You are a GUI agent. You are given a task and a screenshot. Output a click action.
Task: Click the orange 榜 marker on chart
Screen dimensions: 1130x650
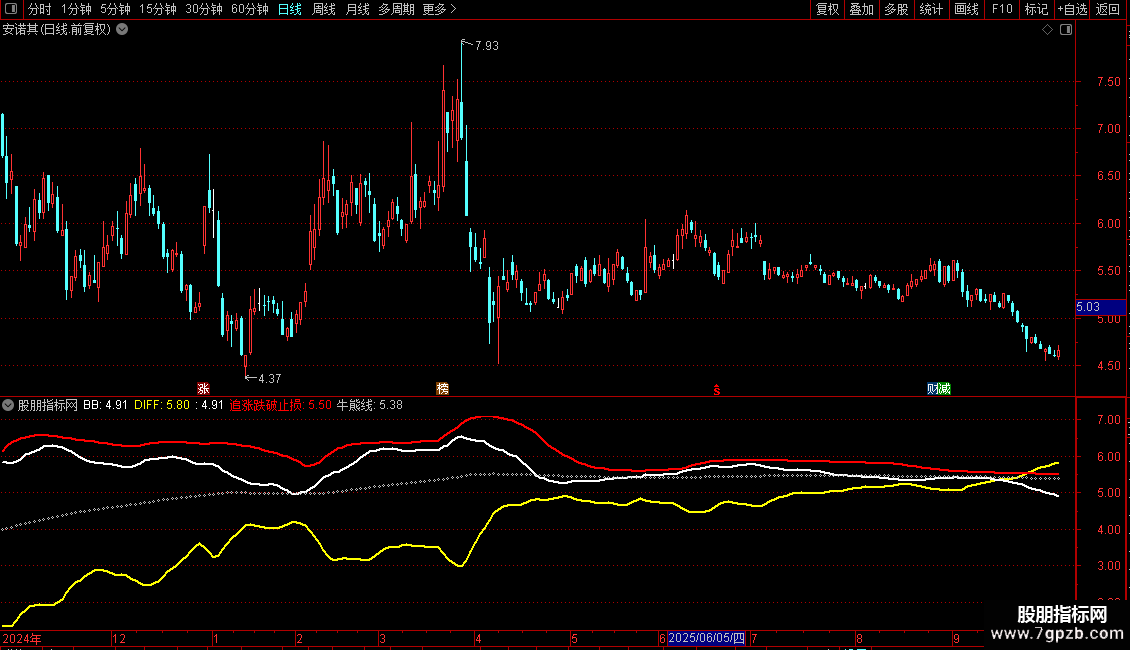point(442,388)
